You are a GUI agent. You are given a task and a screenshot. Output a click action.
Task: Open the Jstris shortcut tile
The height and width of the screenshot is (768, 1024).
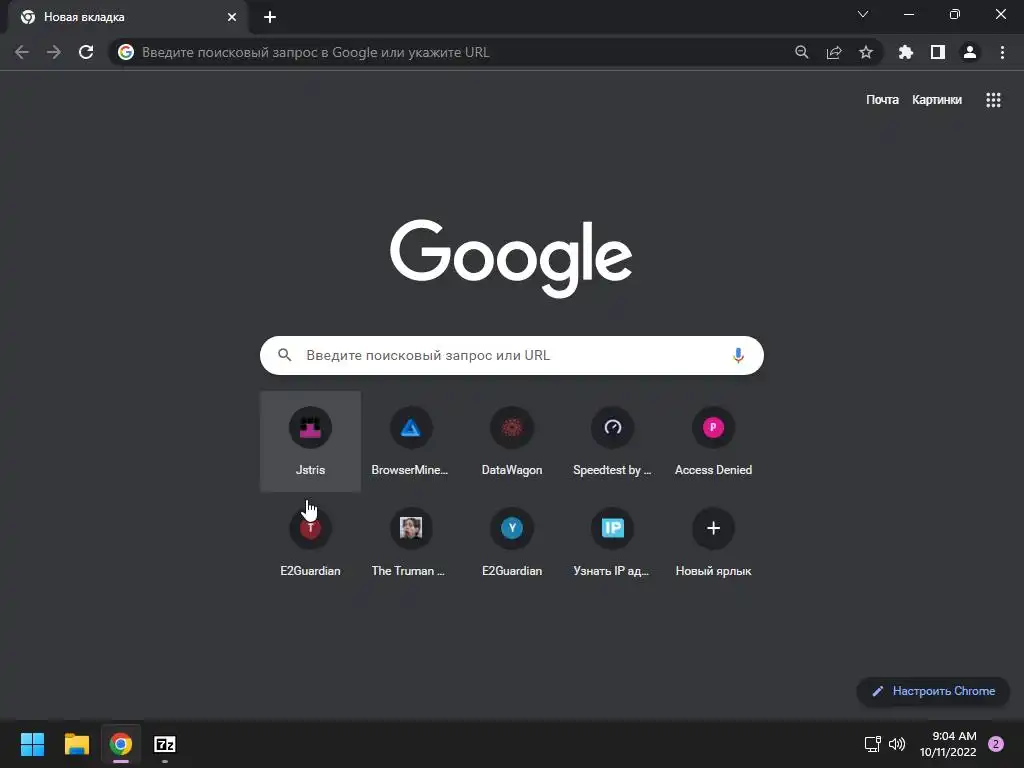pos(310,441)
